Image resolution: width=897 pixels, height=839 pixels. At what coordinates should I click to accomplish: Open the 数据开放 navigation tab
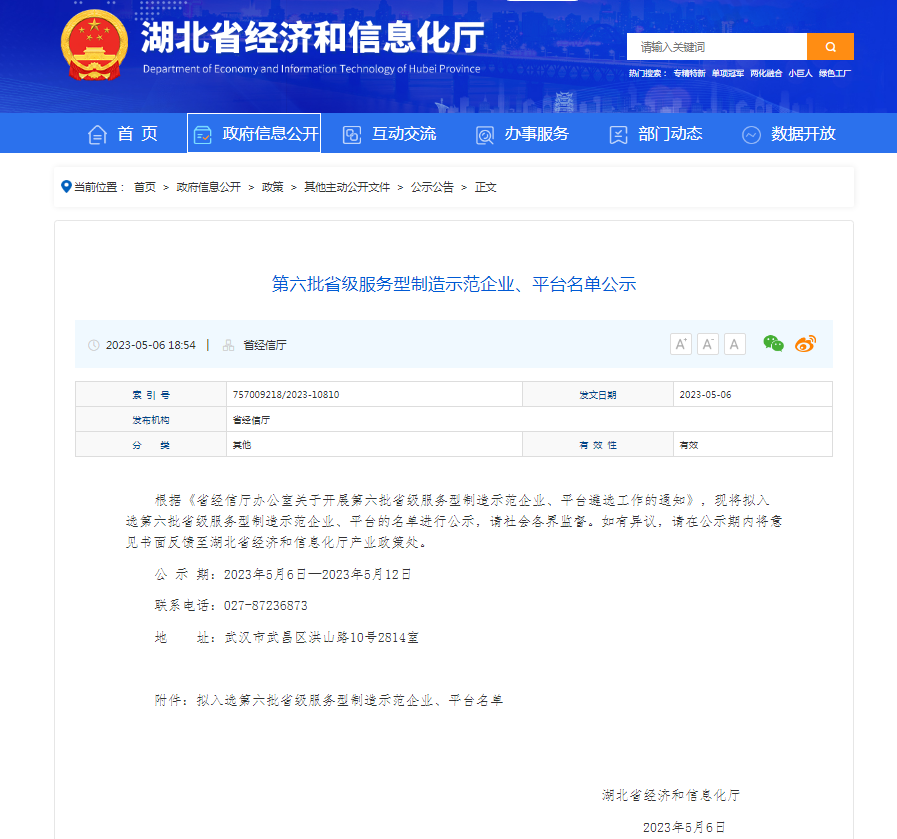pos(789,134)
